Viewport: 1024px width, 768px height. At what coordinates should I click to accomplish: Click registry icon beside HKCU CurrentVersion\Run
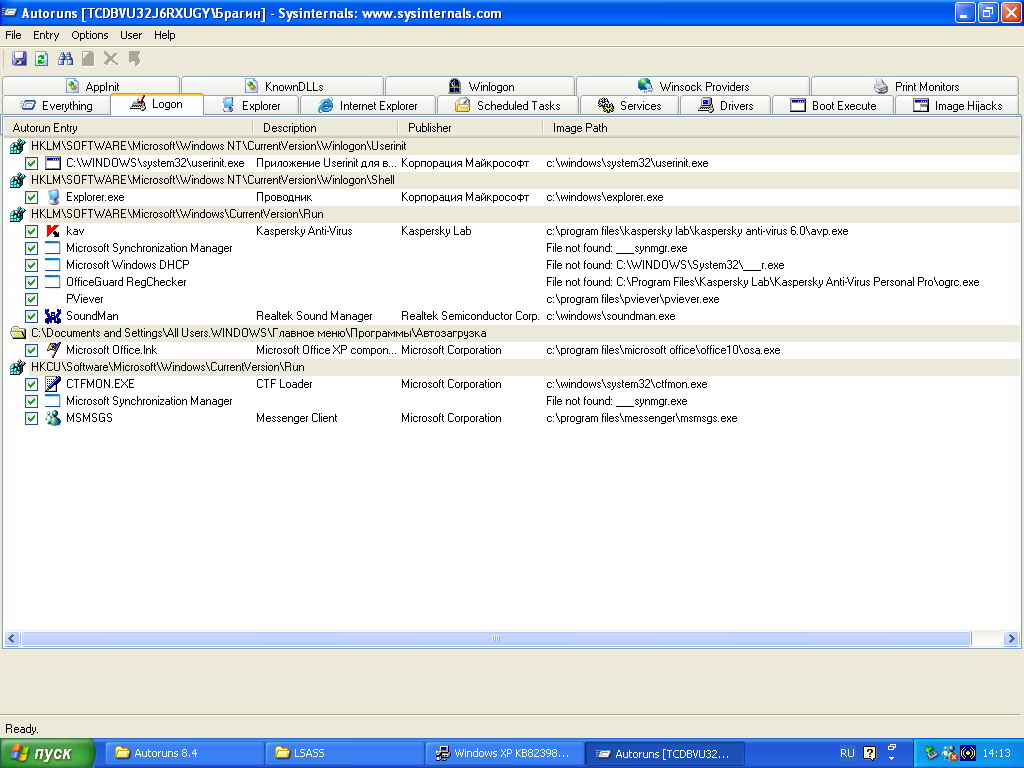pyautogui.click(x=18, y=367)
